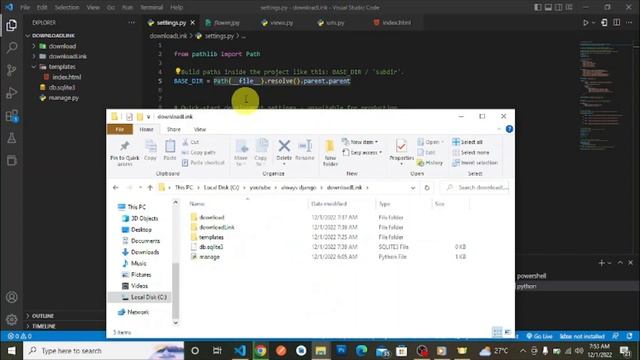This screenshot has width=640, height=360.
Task: Click the Run Python File play icon
Action: [x=585, y=23]
